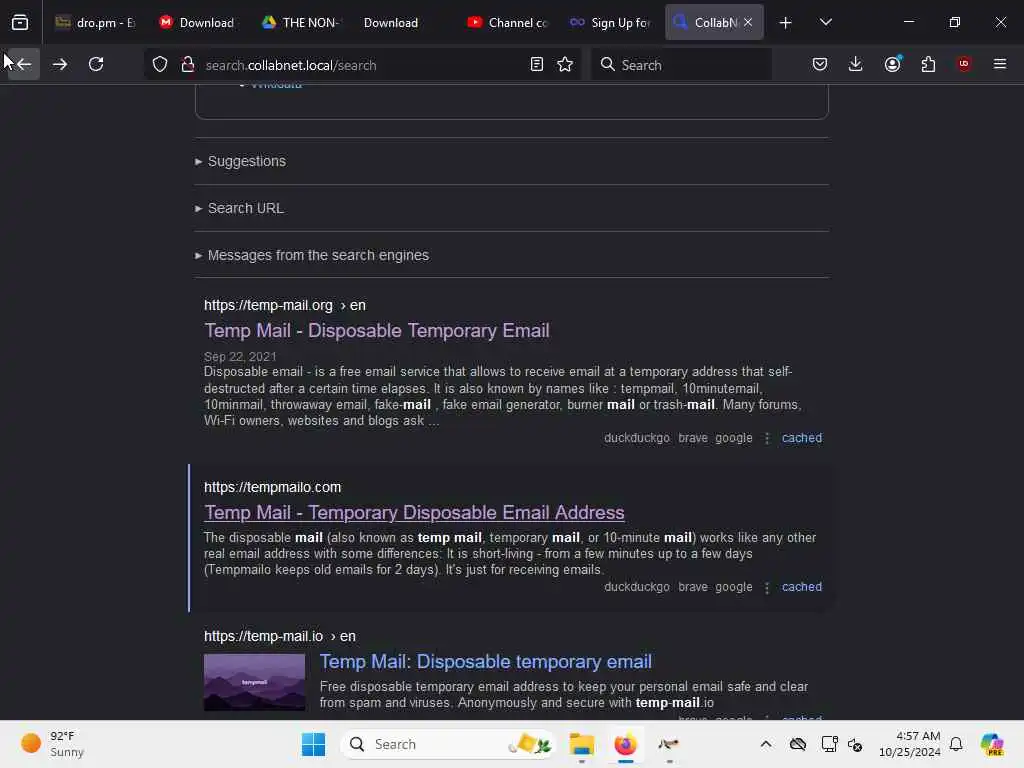Click the https://temp-mail.io URL text

point(263,636)
